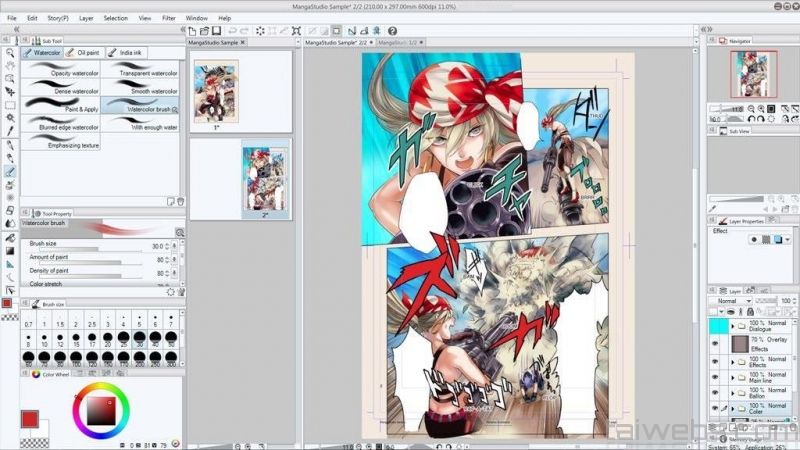
Task: Expand the Effects layer folder
Action: (x=733, y=362)
